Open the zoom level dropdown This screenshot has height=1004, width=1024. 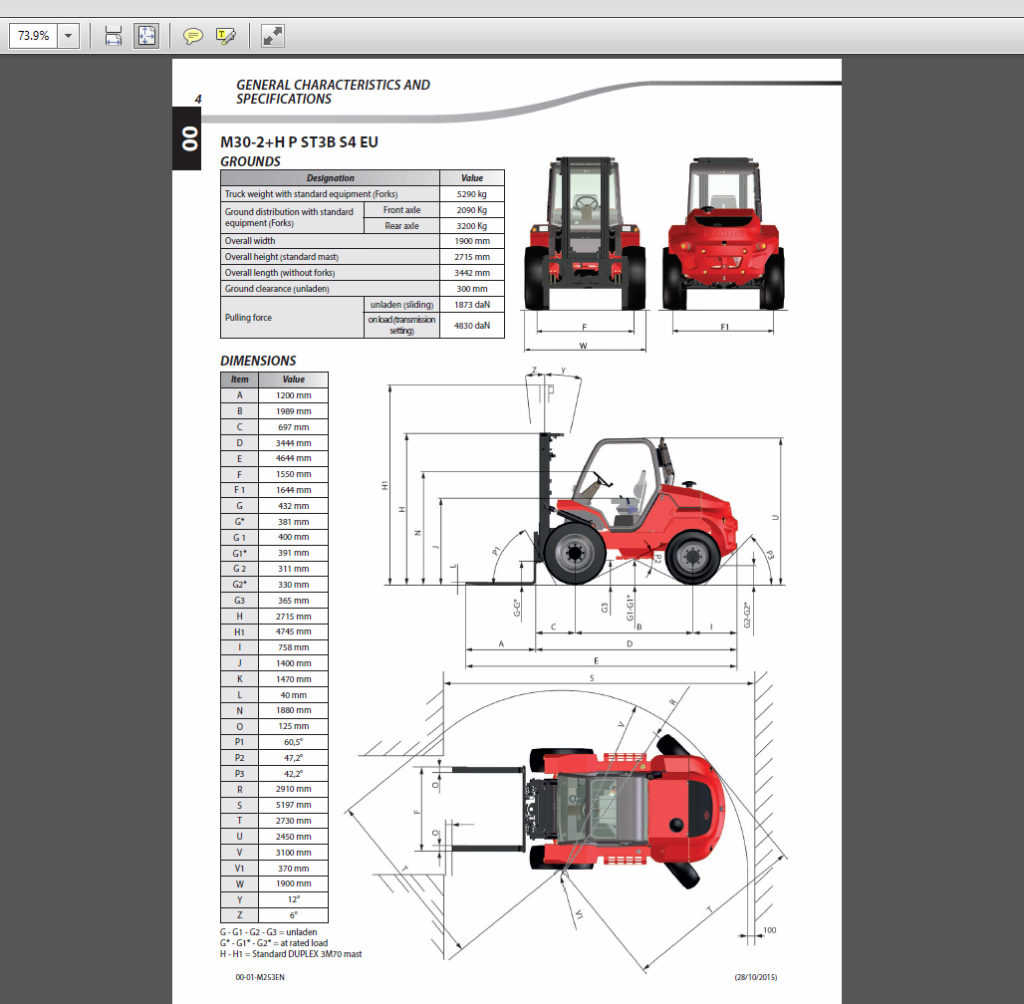tap(67, 35)
